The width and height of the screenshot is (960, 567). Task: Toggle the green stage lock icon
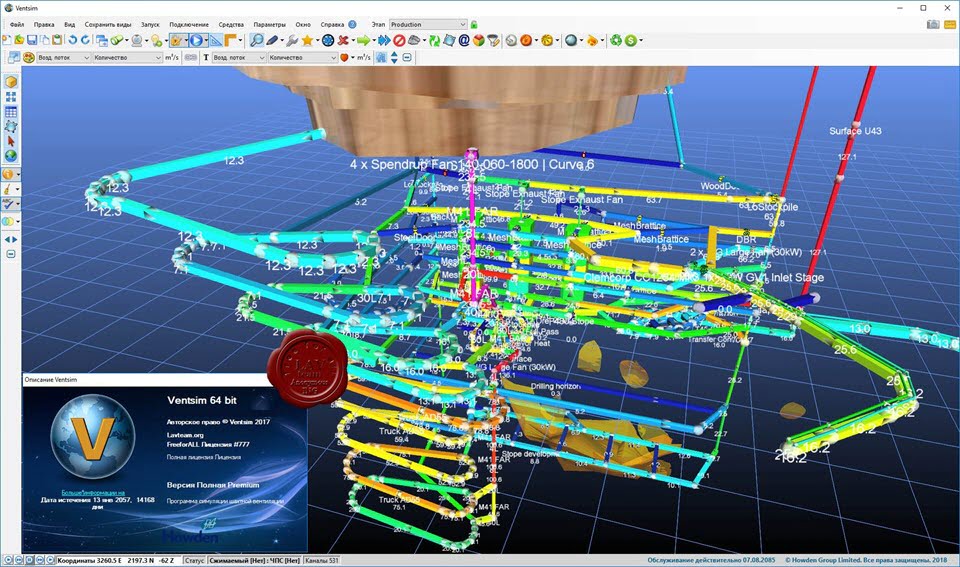pos(474,24)
